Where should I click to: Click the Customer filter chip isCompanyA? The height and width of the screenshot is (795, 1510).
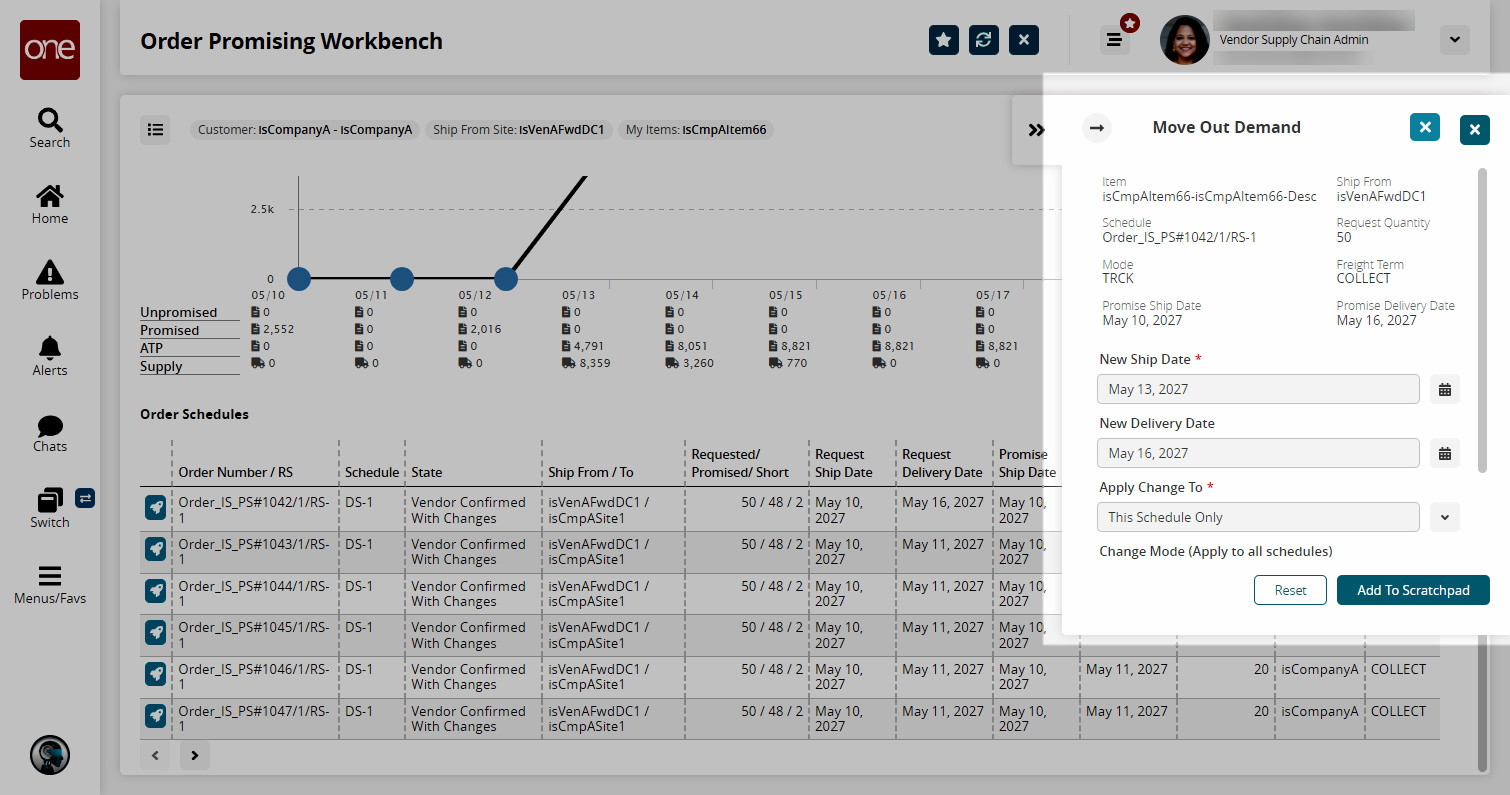click(x=305, y=130)
